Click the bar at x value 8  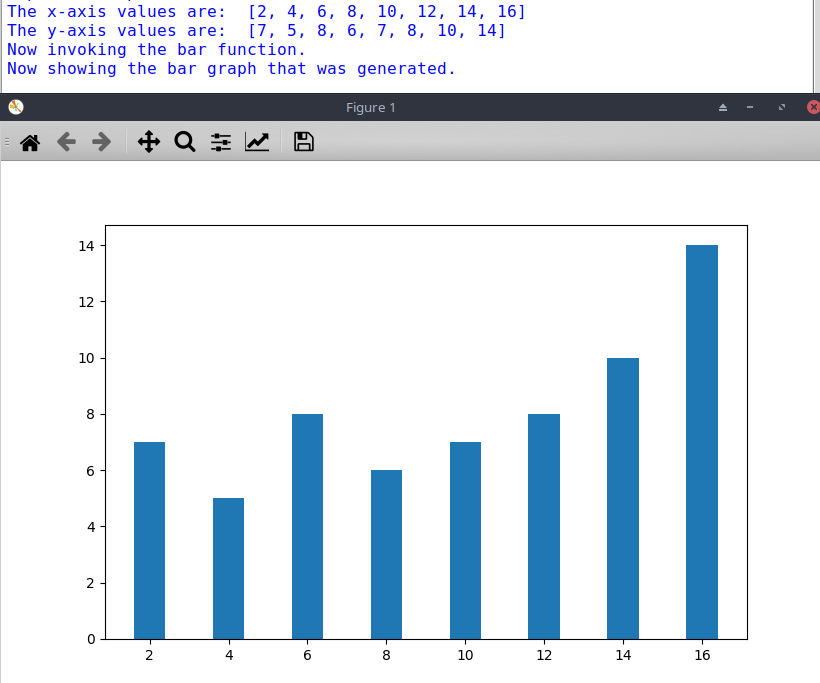click(386, 554)
